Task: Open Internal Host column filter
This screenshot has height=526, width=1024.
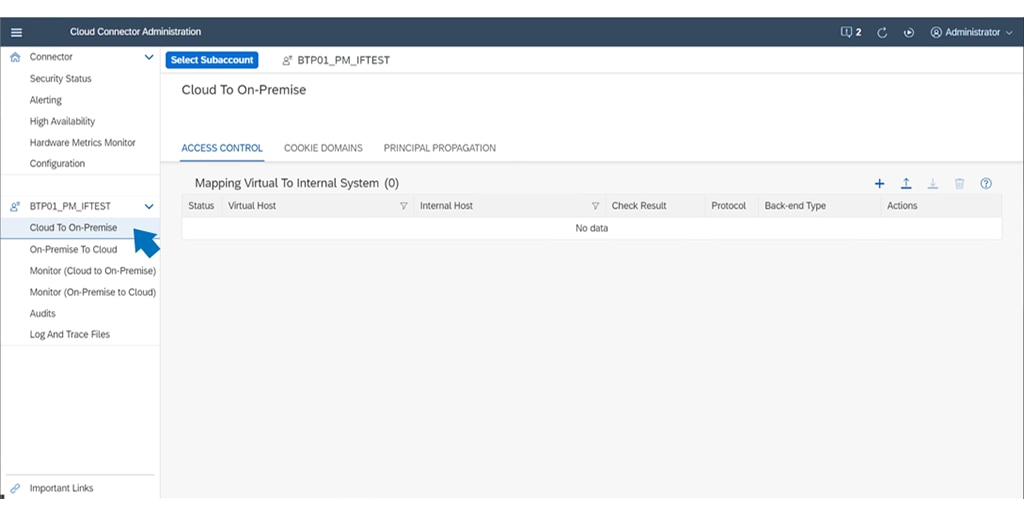Action: point(595,206)
